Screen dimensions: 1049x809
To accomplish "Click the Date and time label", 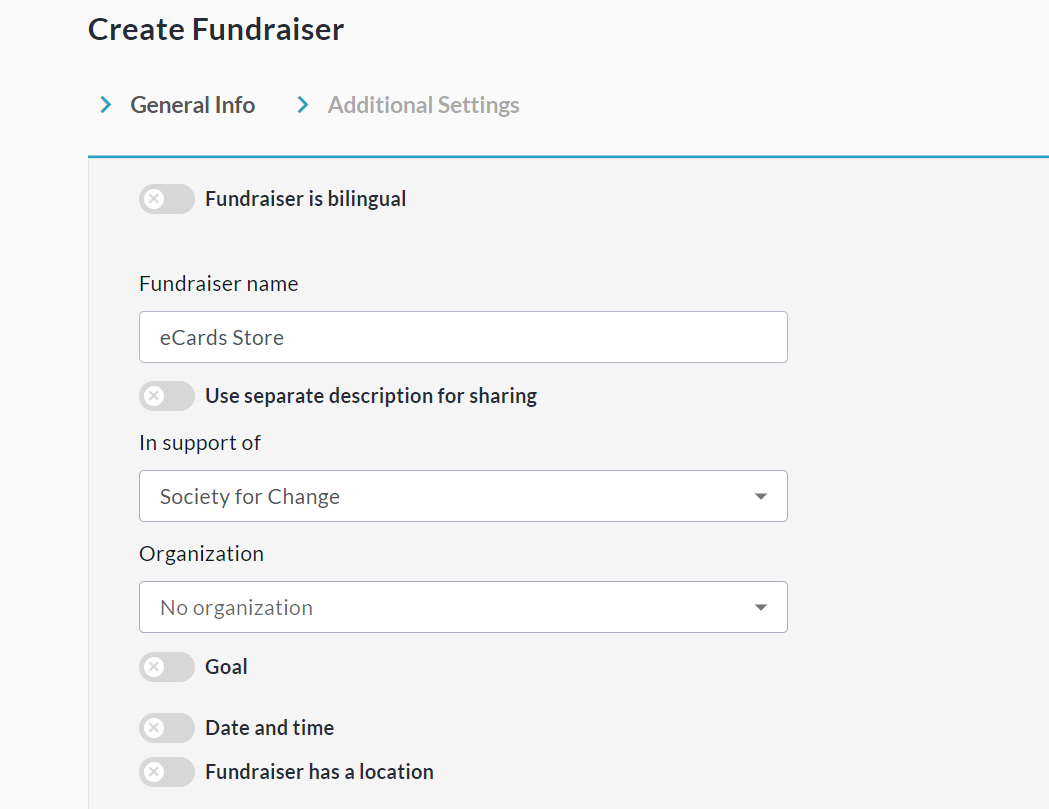I will click(269, 728).
